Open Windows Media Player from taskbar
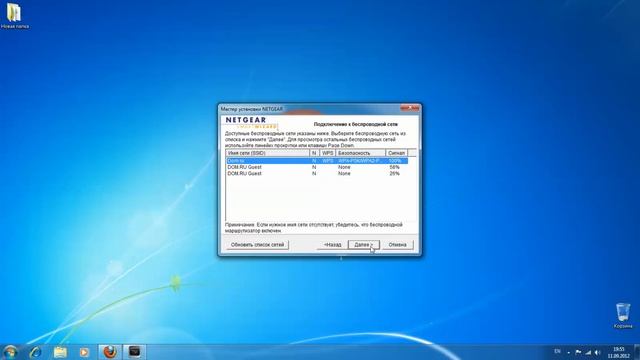 [84, 352]
